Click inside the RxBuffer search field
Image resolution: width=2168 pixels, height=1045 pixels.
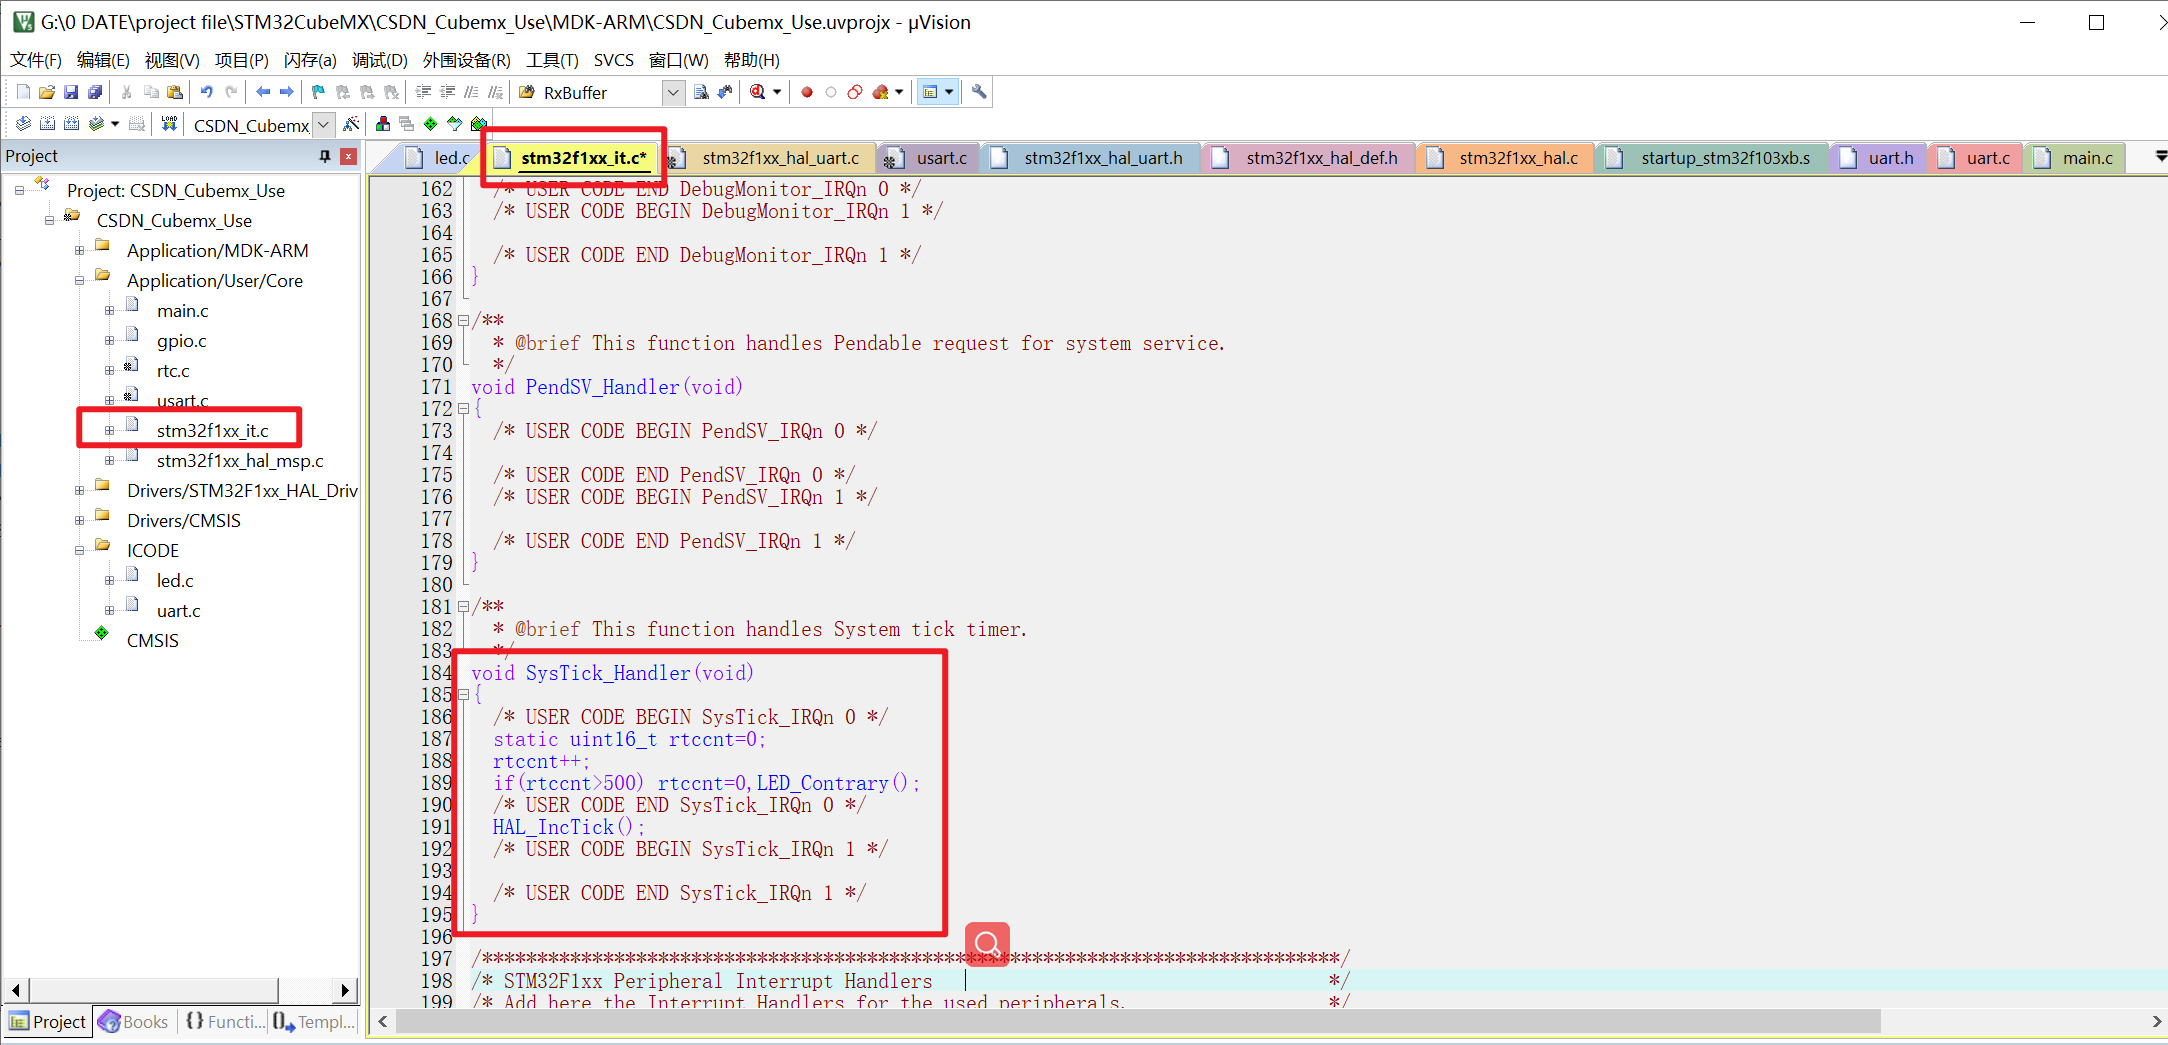coord(600,92)
